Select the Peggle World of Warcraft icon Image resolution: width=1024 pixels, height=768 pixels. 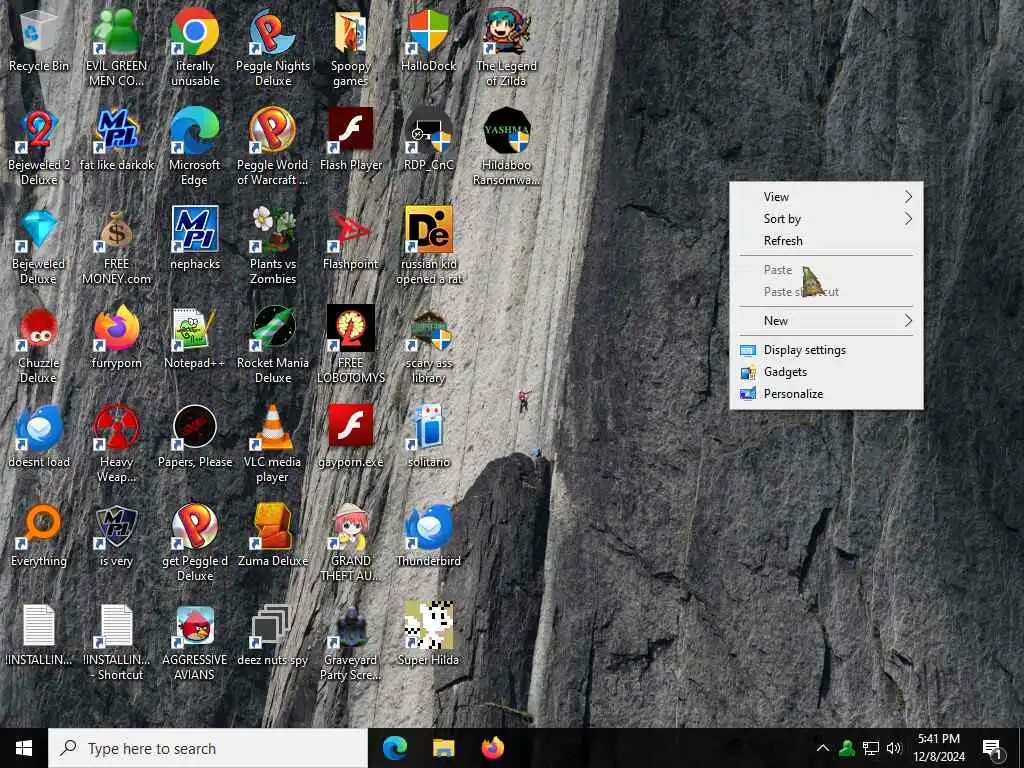[273, 146]
